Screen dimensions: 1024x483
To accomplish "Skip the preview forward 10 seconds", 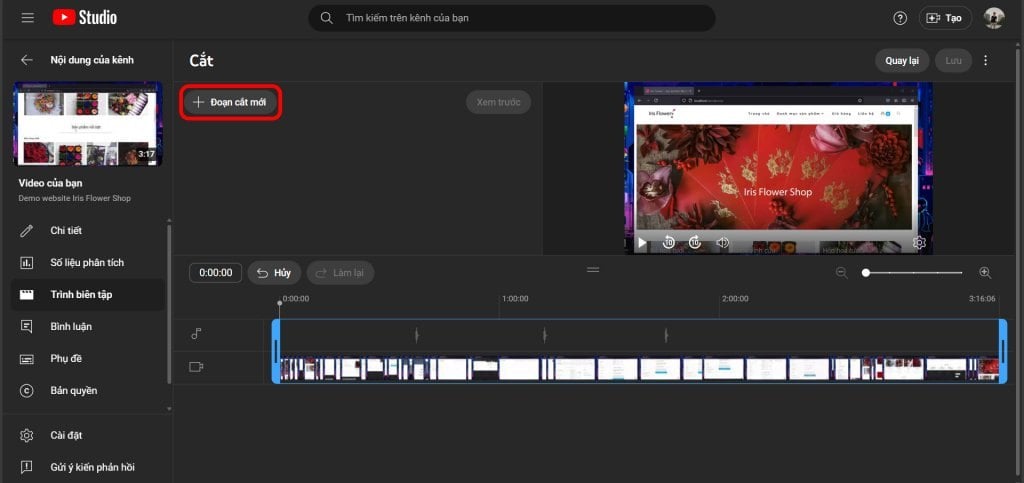I will coord(695,243).
